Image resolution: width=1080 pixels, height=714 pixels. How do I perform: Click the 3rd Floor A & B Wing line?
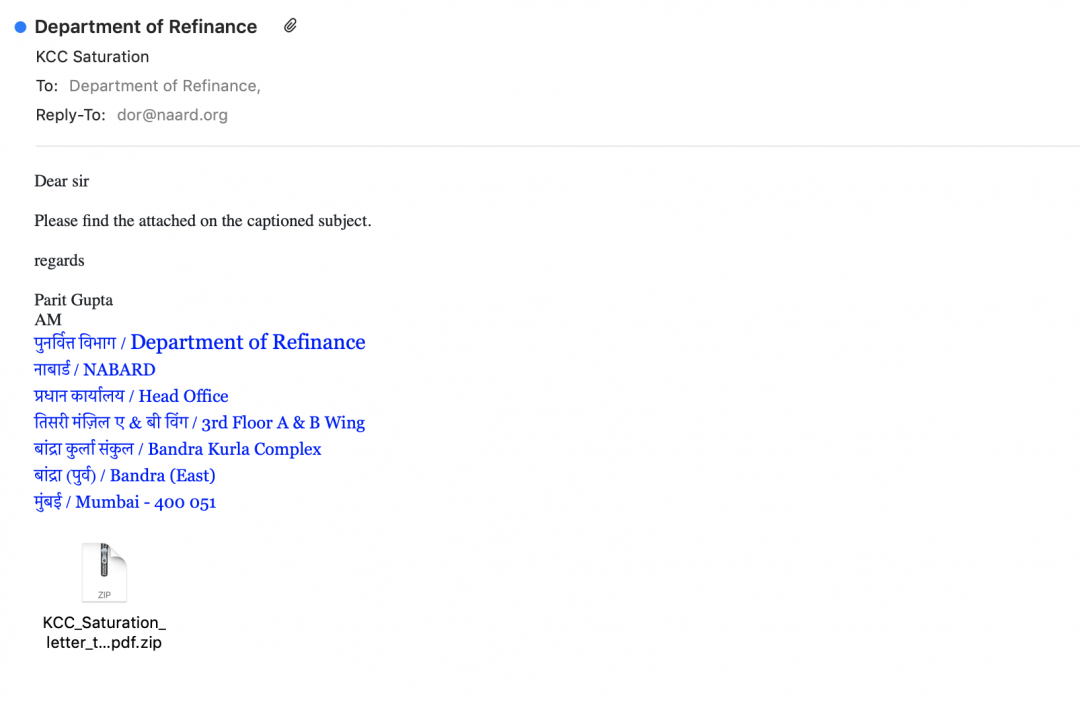pyautogui.click(x=283, y=423)
